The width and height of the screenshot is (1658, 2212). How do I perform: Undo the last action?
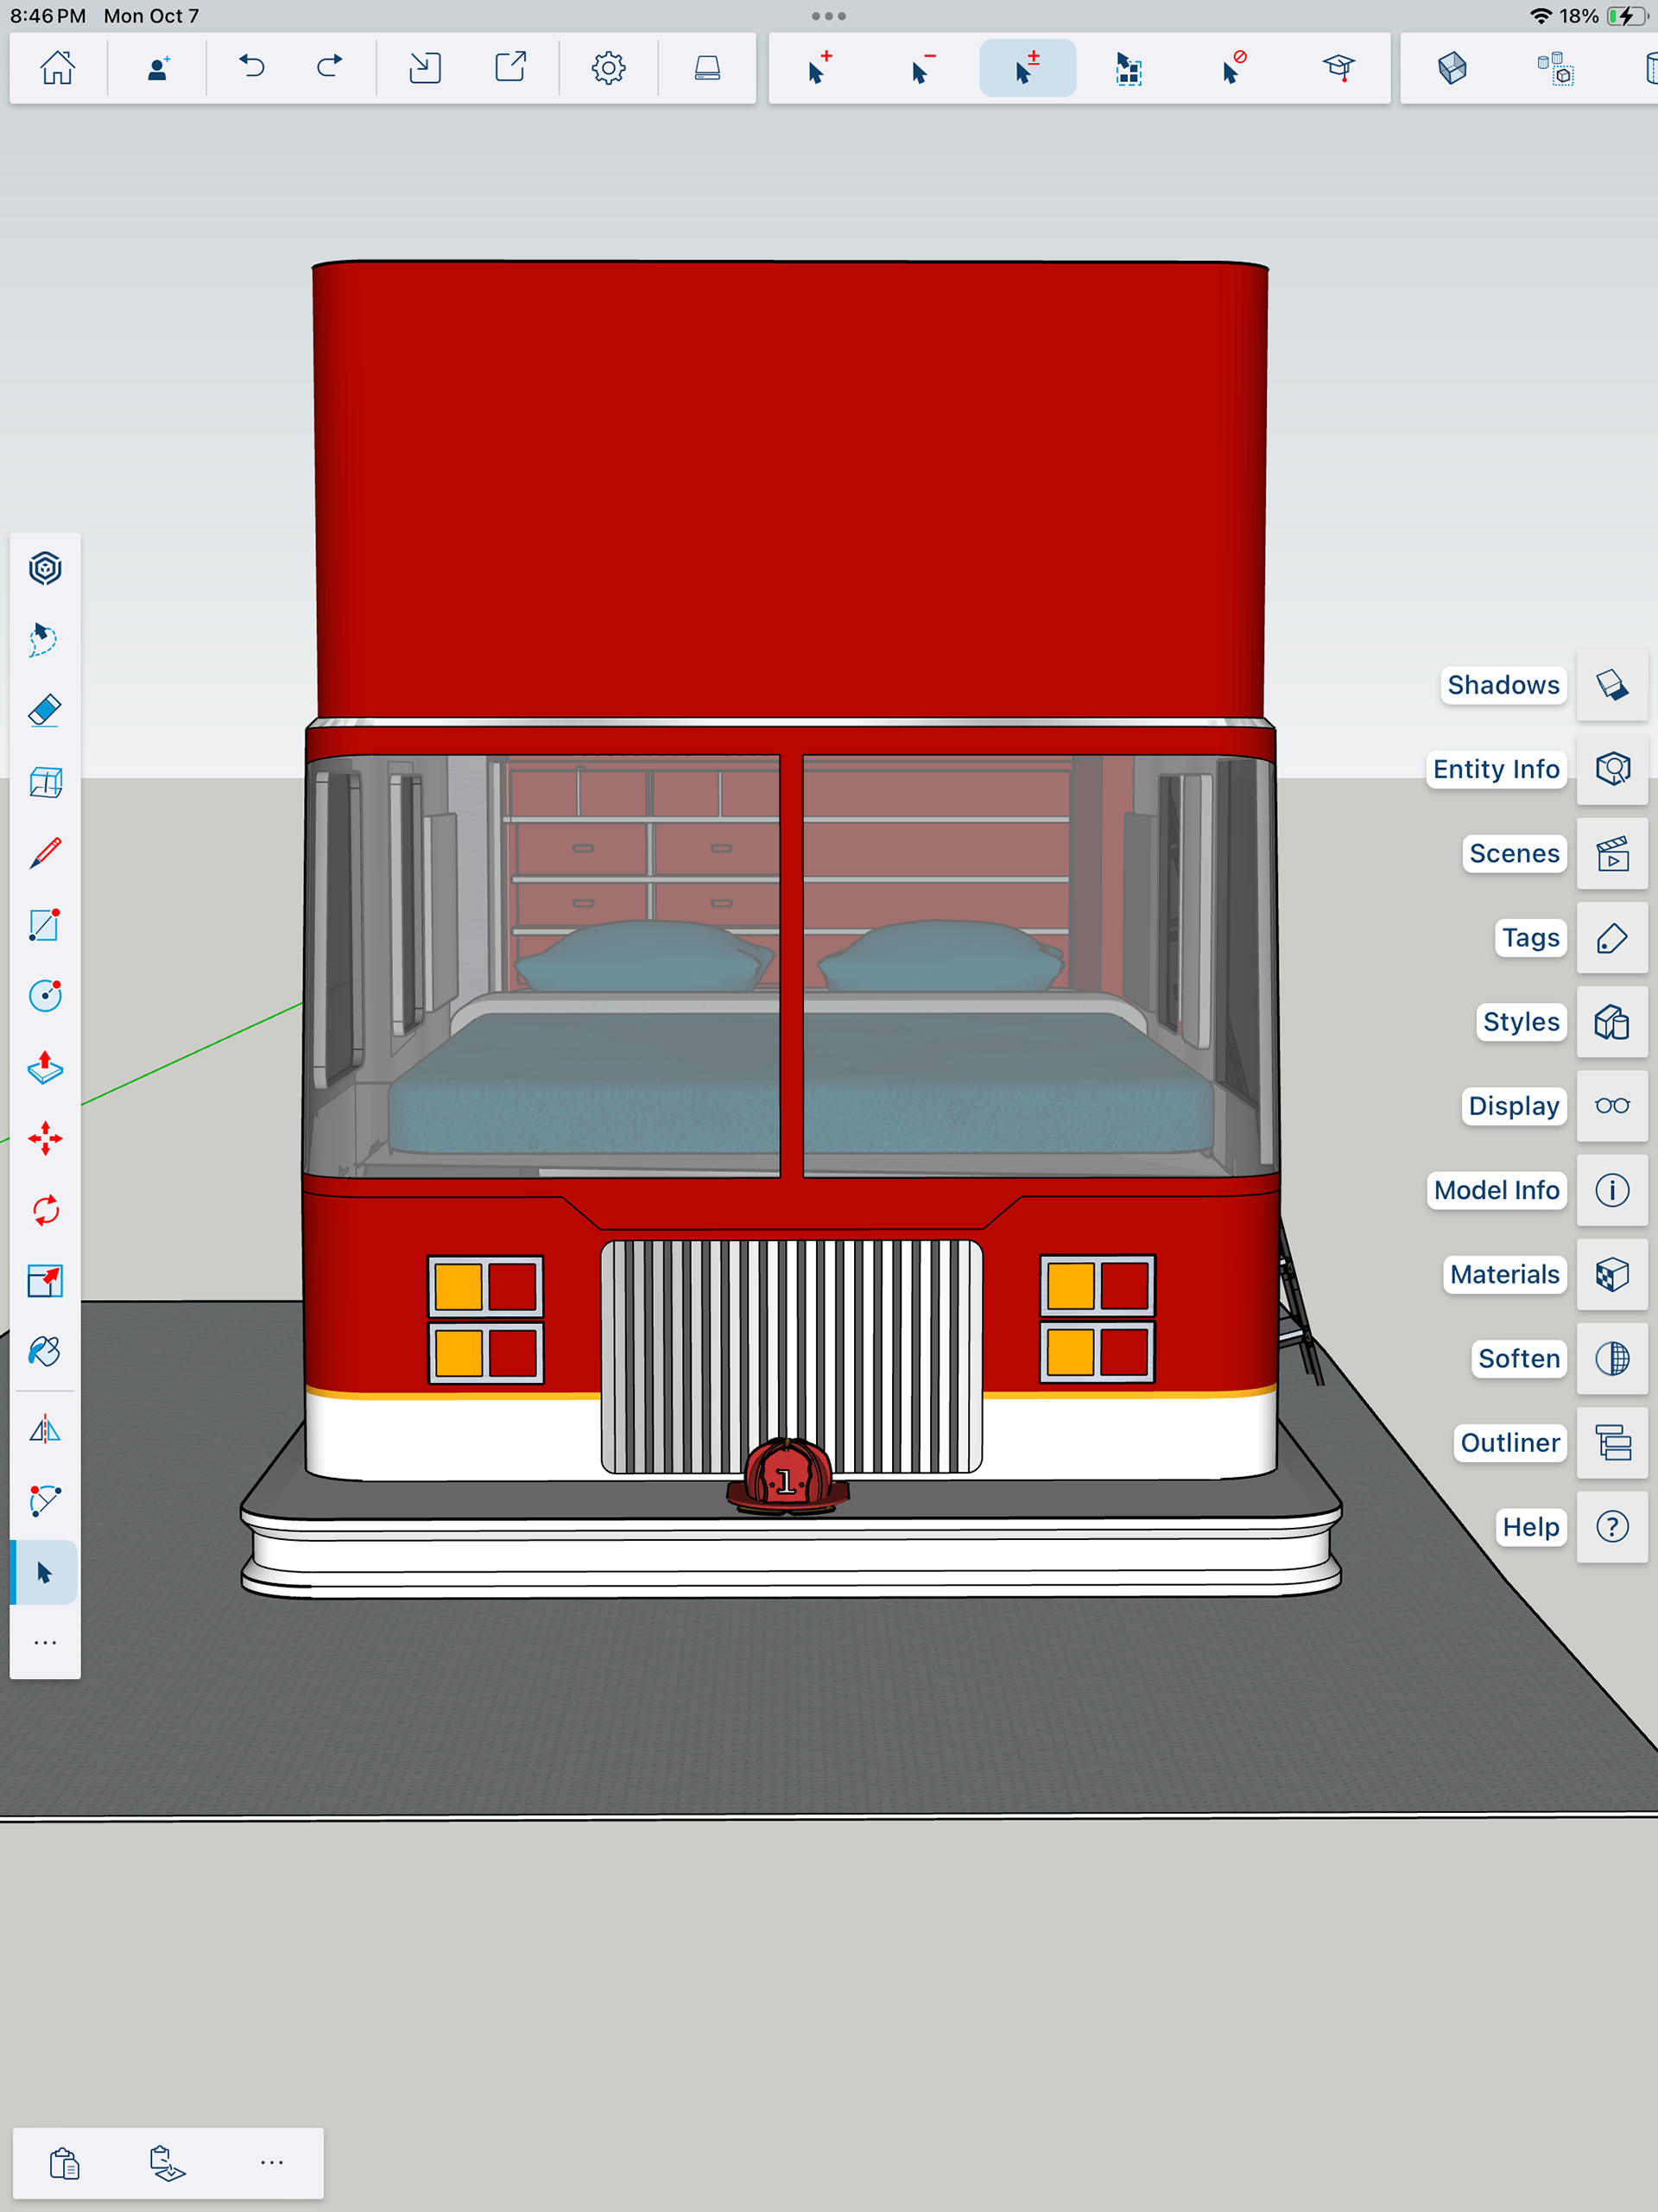pyautogui.click(x=252, y=68)
